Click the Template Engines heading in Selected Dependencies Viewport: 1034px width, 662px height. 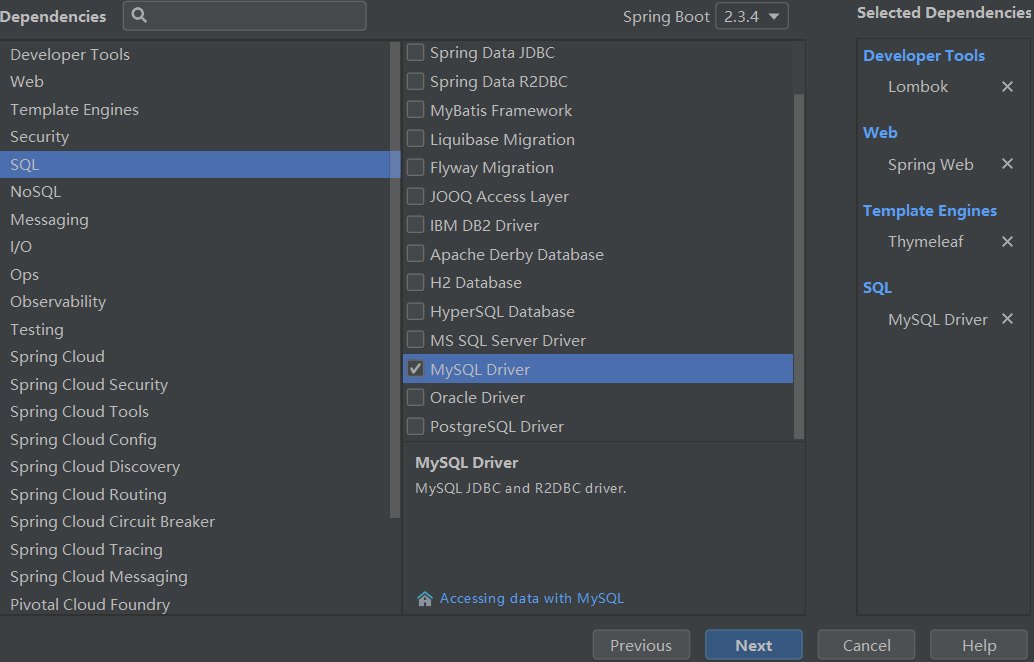930,210
